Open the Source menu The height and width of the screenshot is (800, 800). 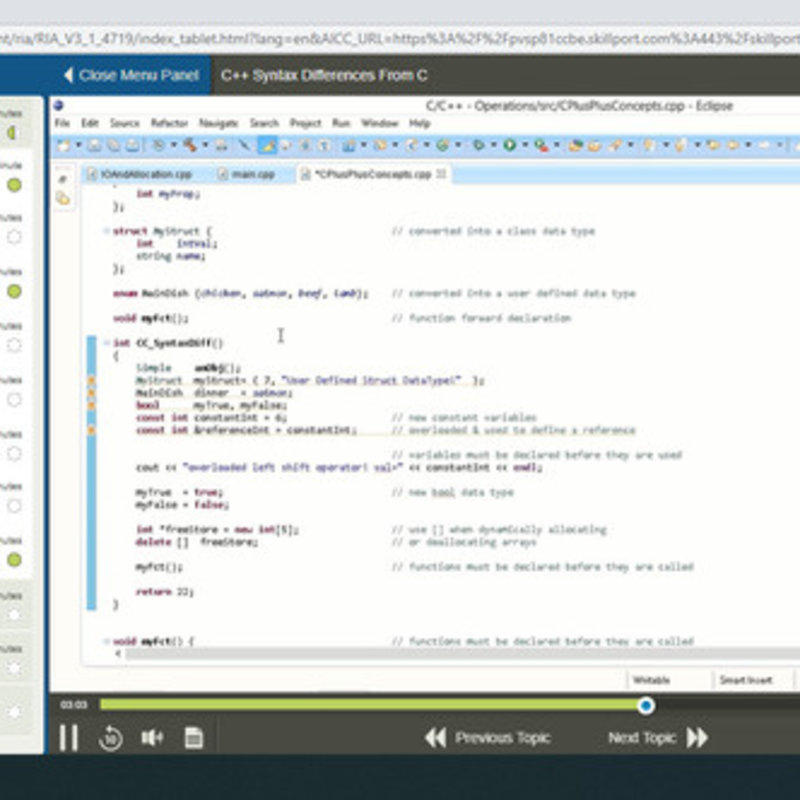124,123
